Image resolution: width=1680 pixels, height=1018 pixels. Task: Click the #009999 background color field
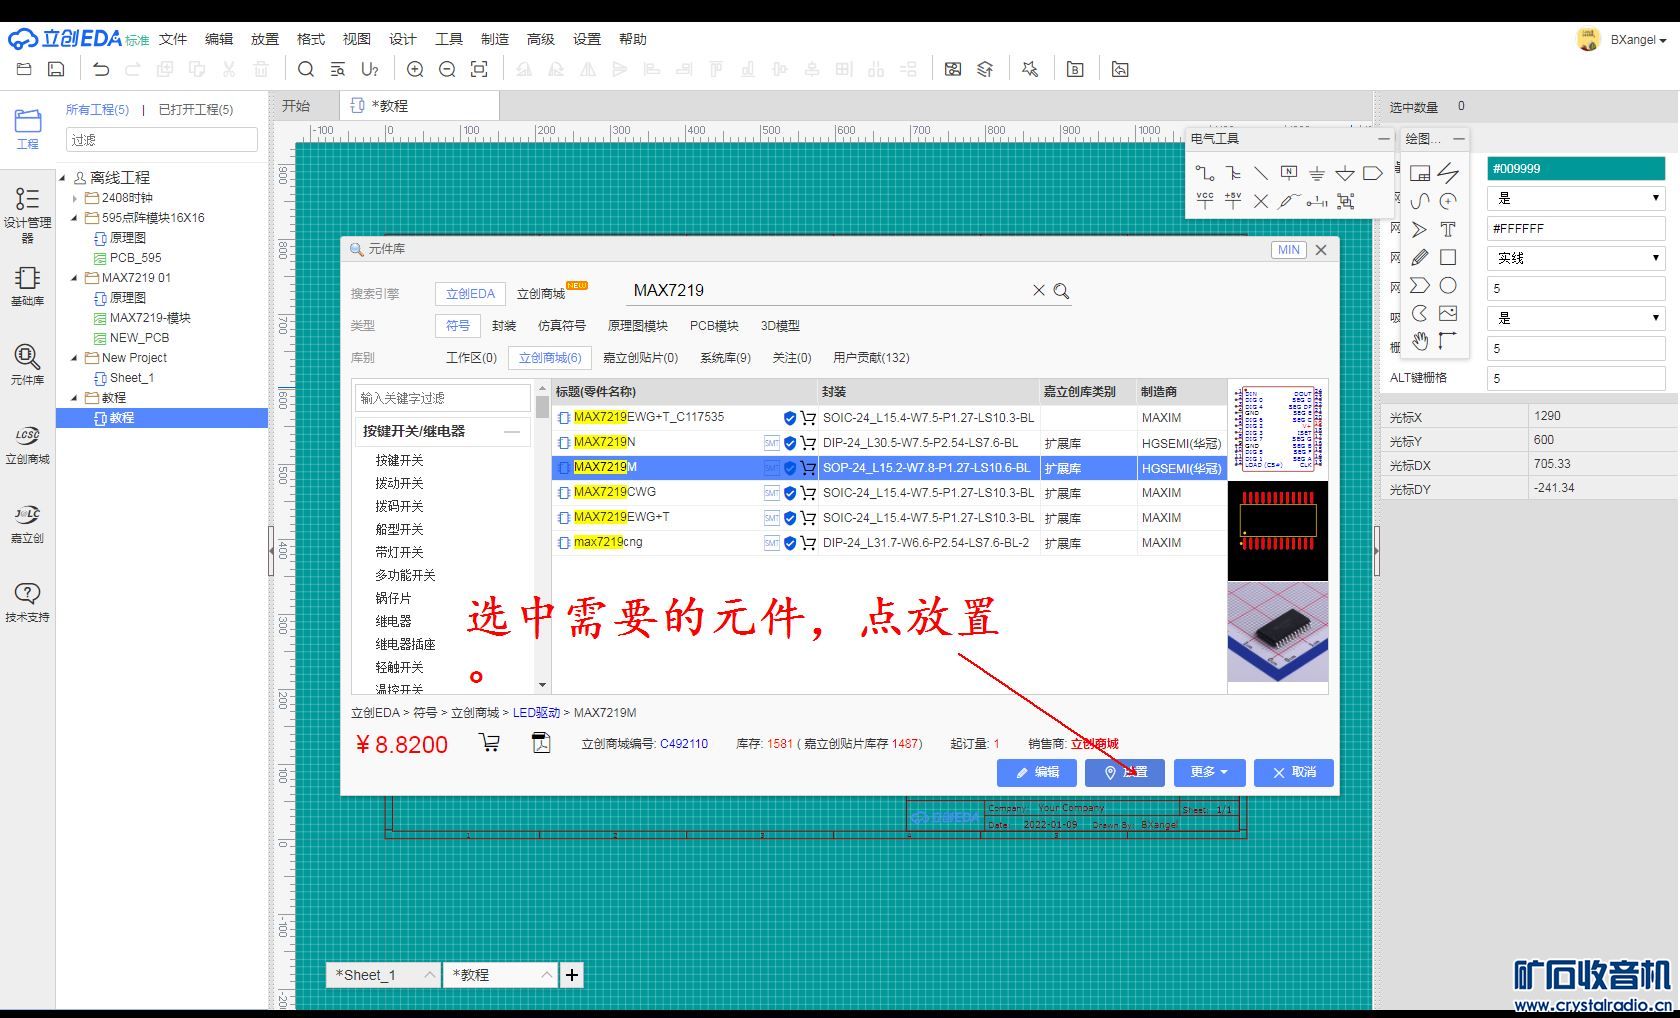1575,168
